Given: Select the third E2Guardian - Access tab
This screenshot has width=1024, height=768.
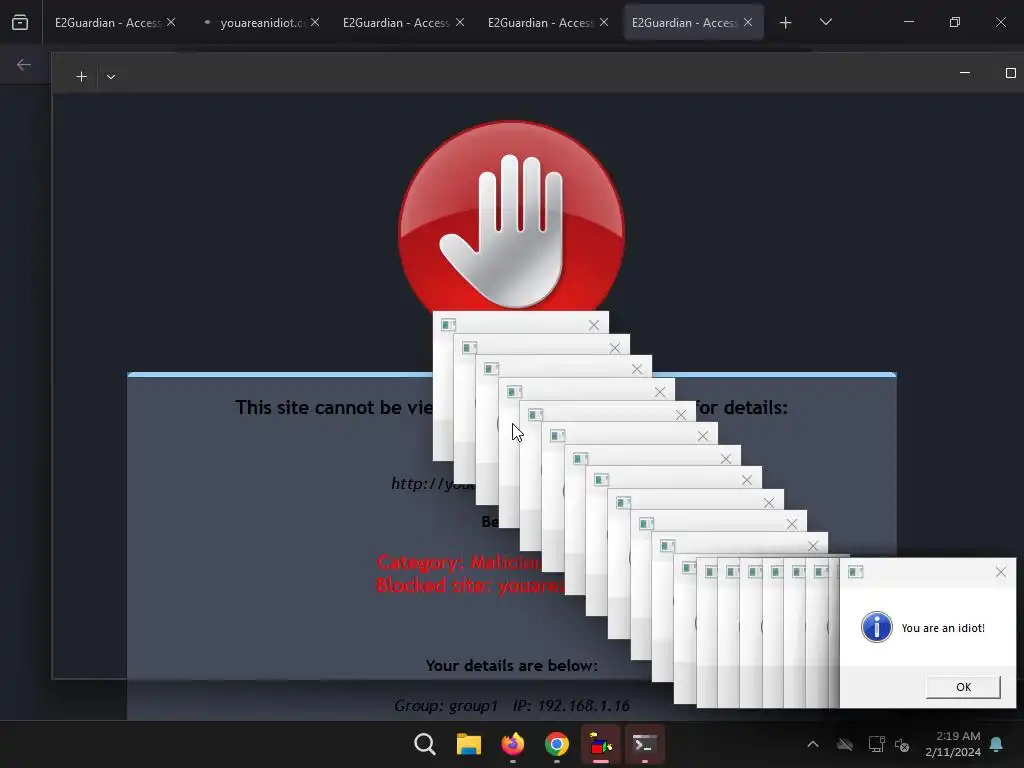Looking at the screenshot, I should point(540,22).
